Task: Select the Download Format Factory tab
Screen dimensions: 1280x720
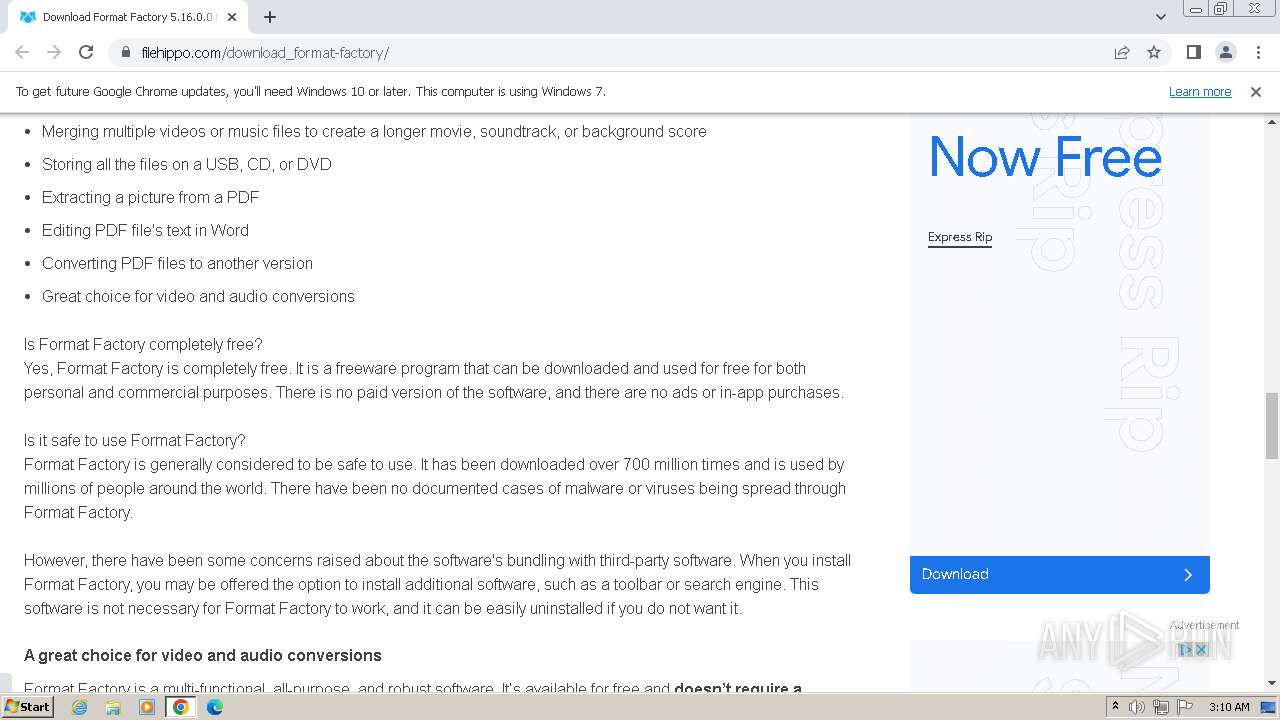Action: [127, 17]
